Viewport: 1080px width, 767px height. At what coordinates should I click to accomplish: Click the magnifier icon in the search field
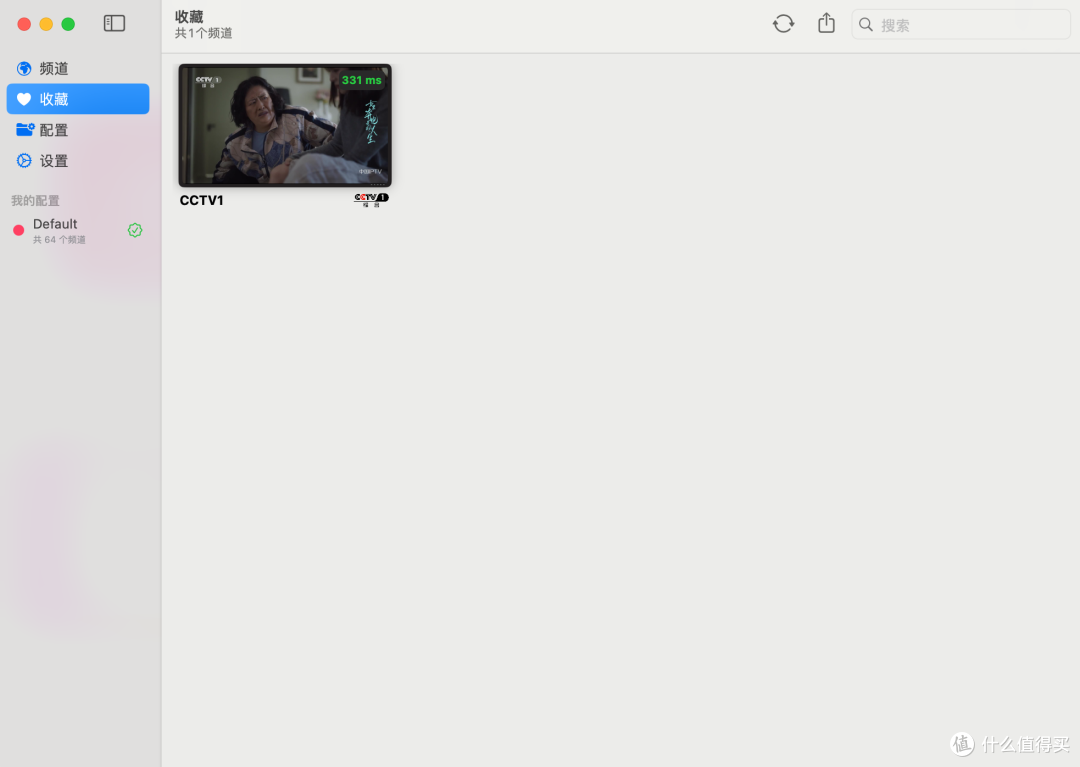tap(866, 24)
